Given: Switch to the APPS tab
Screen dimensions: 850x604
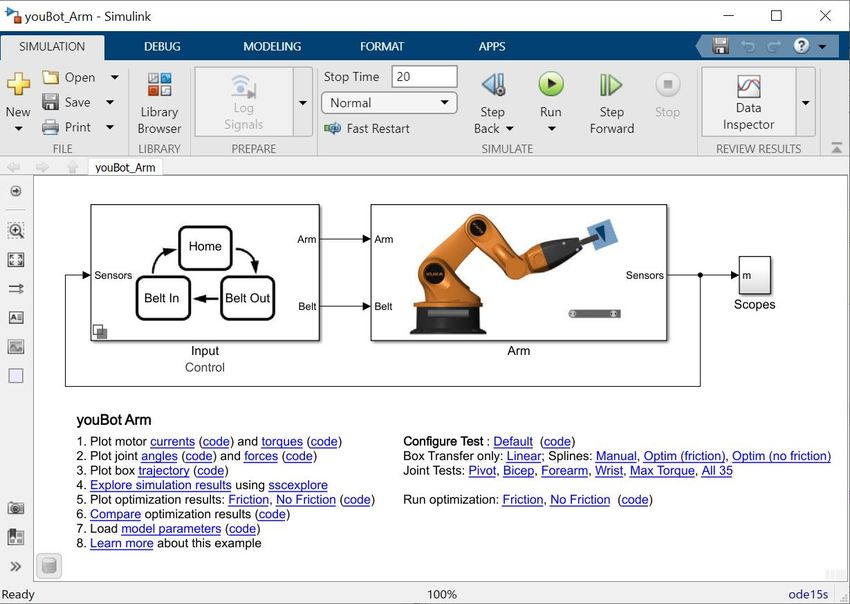Looking at the screenshot, I should (x=492, y=47).
